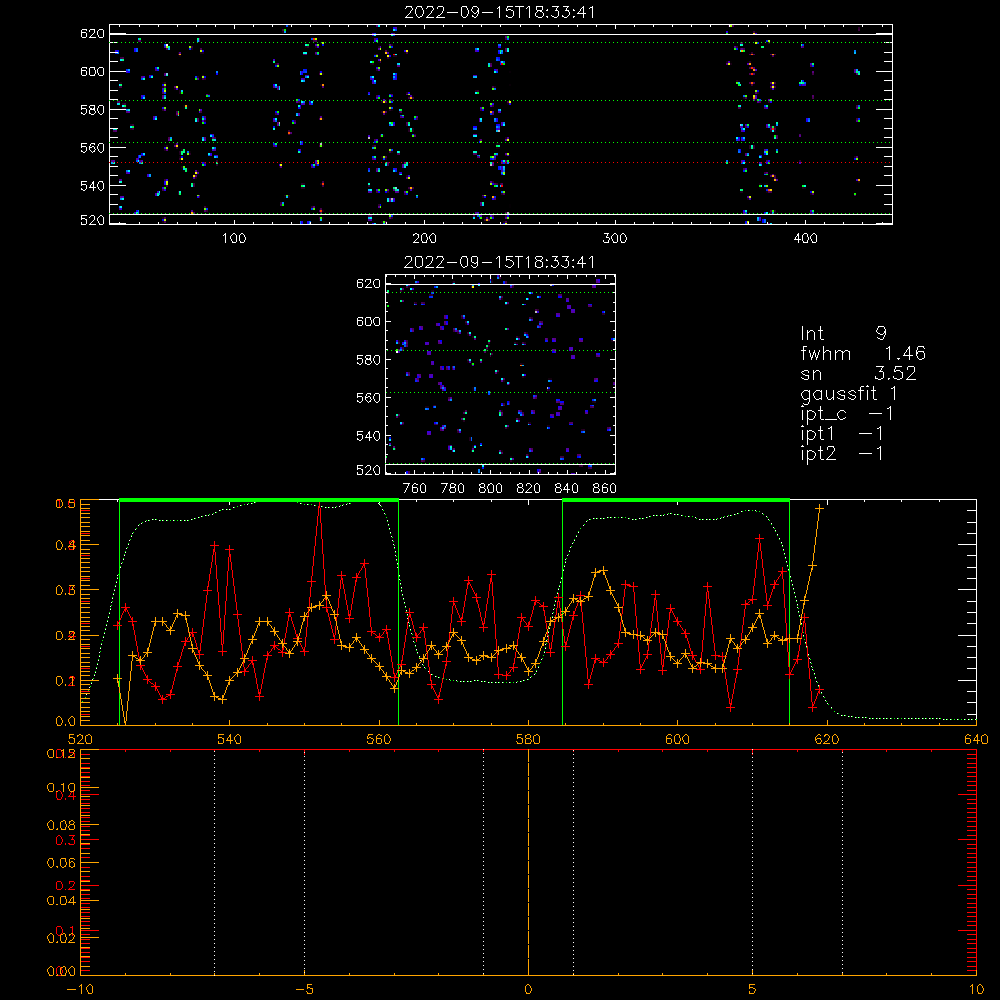Select x-axis label 300 under the top plot
Screen dimensions: 1000x1000
click(615, 239)
